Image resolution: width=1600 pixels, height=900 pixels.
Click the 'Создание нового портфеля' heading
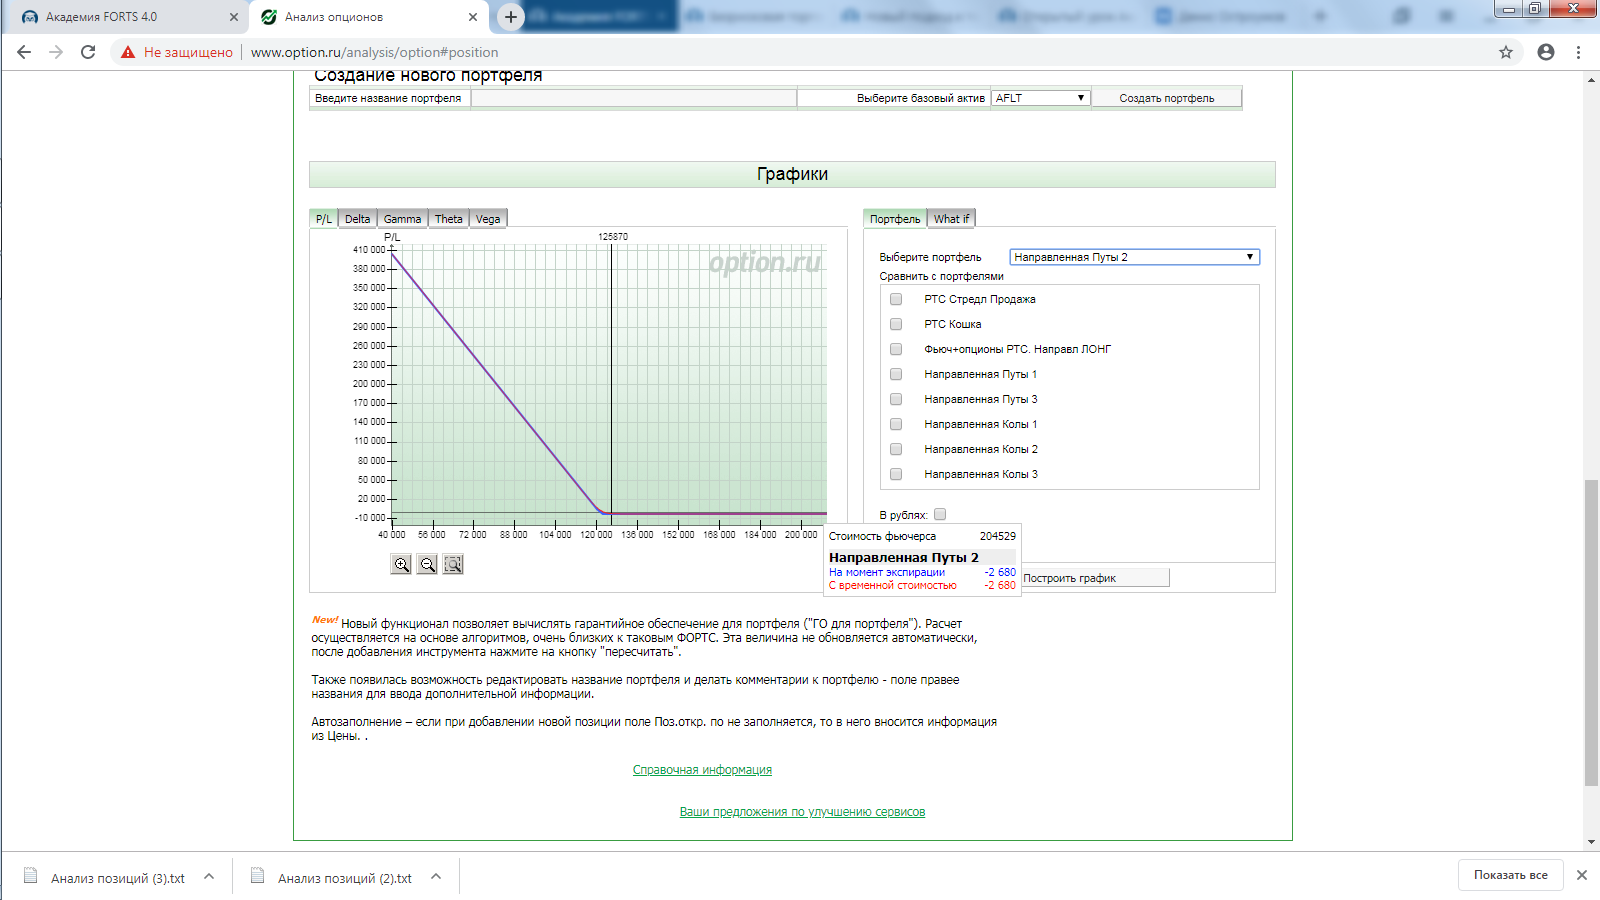[428, 75]
